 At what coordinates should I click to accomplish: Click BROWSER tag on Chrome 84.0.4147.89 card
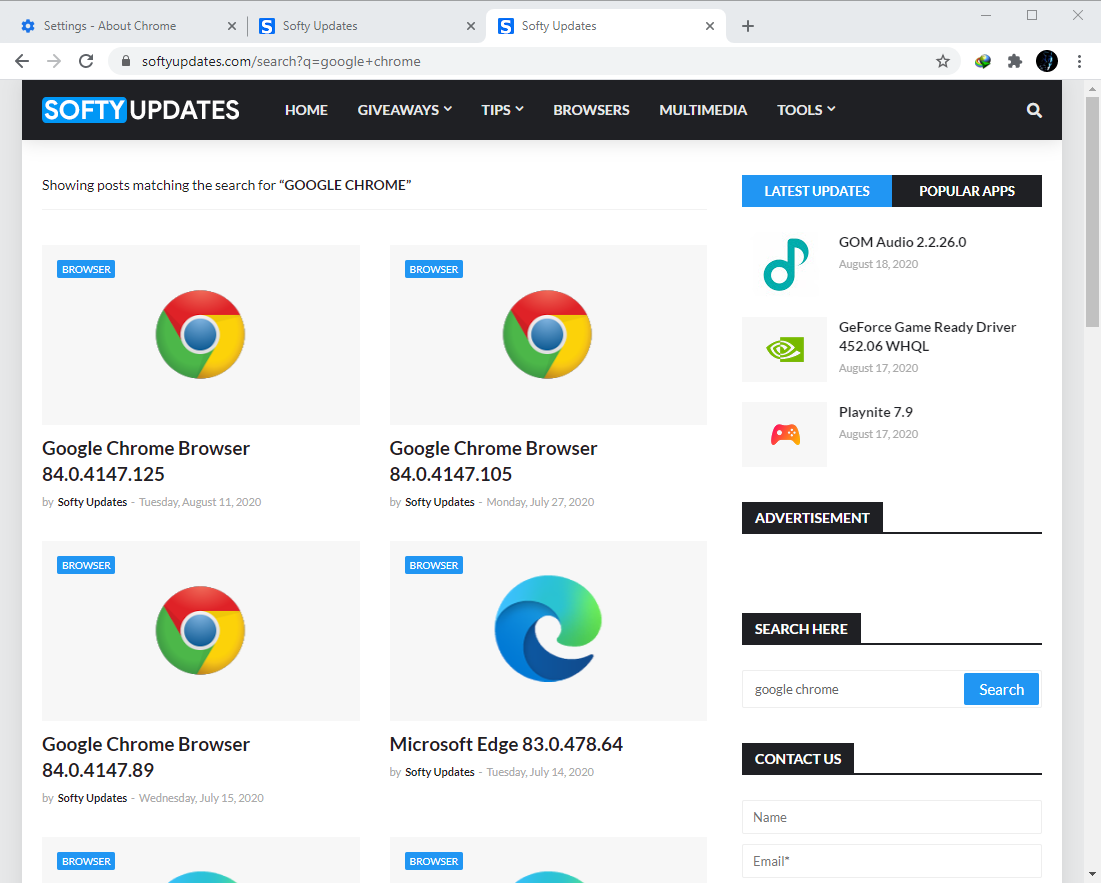(x=86, y=566)
